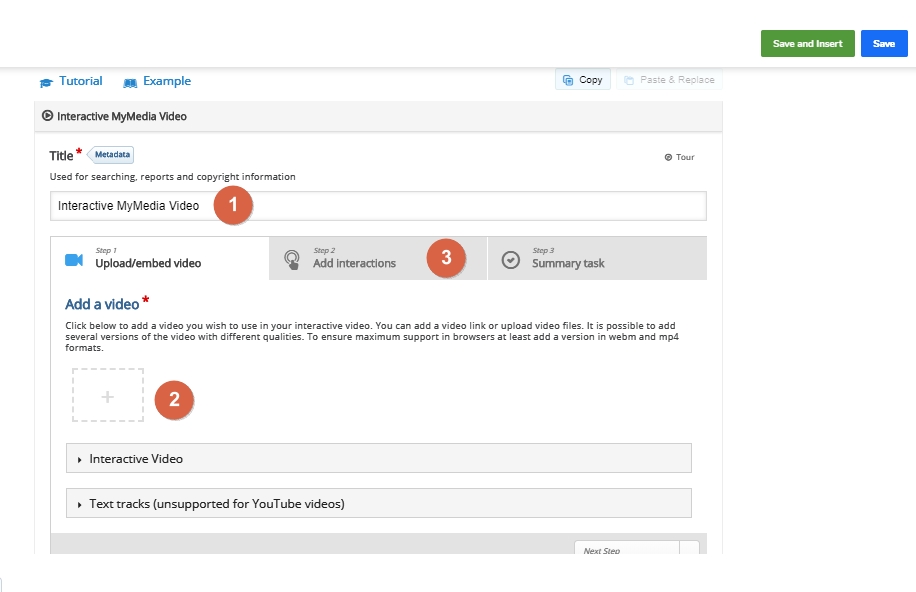Image resolution: width=916 pixels, height=592 pixels.
Task: Click the Copy clipboard icon
Action: pos(567,80)
